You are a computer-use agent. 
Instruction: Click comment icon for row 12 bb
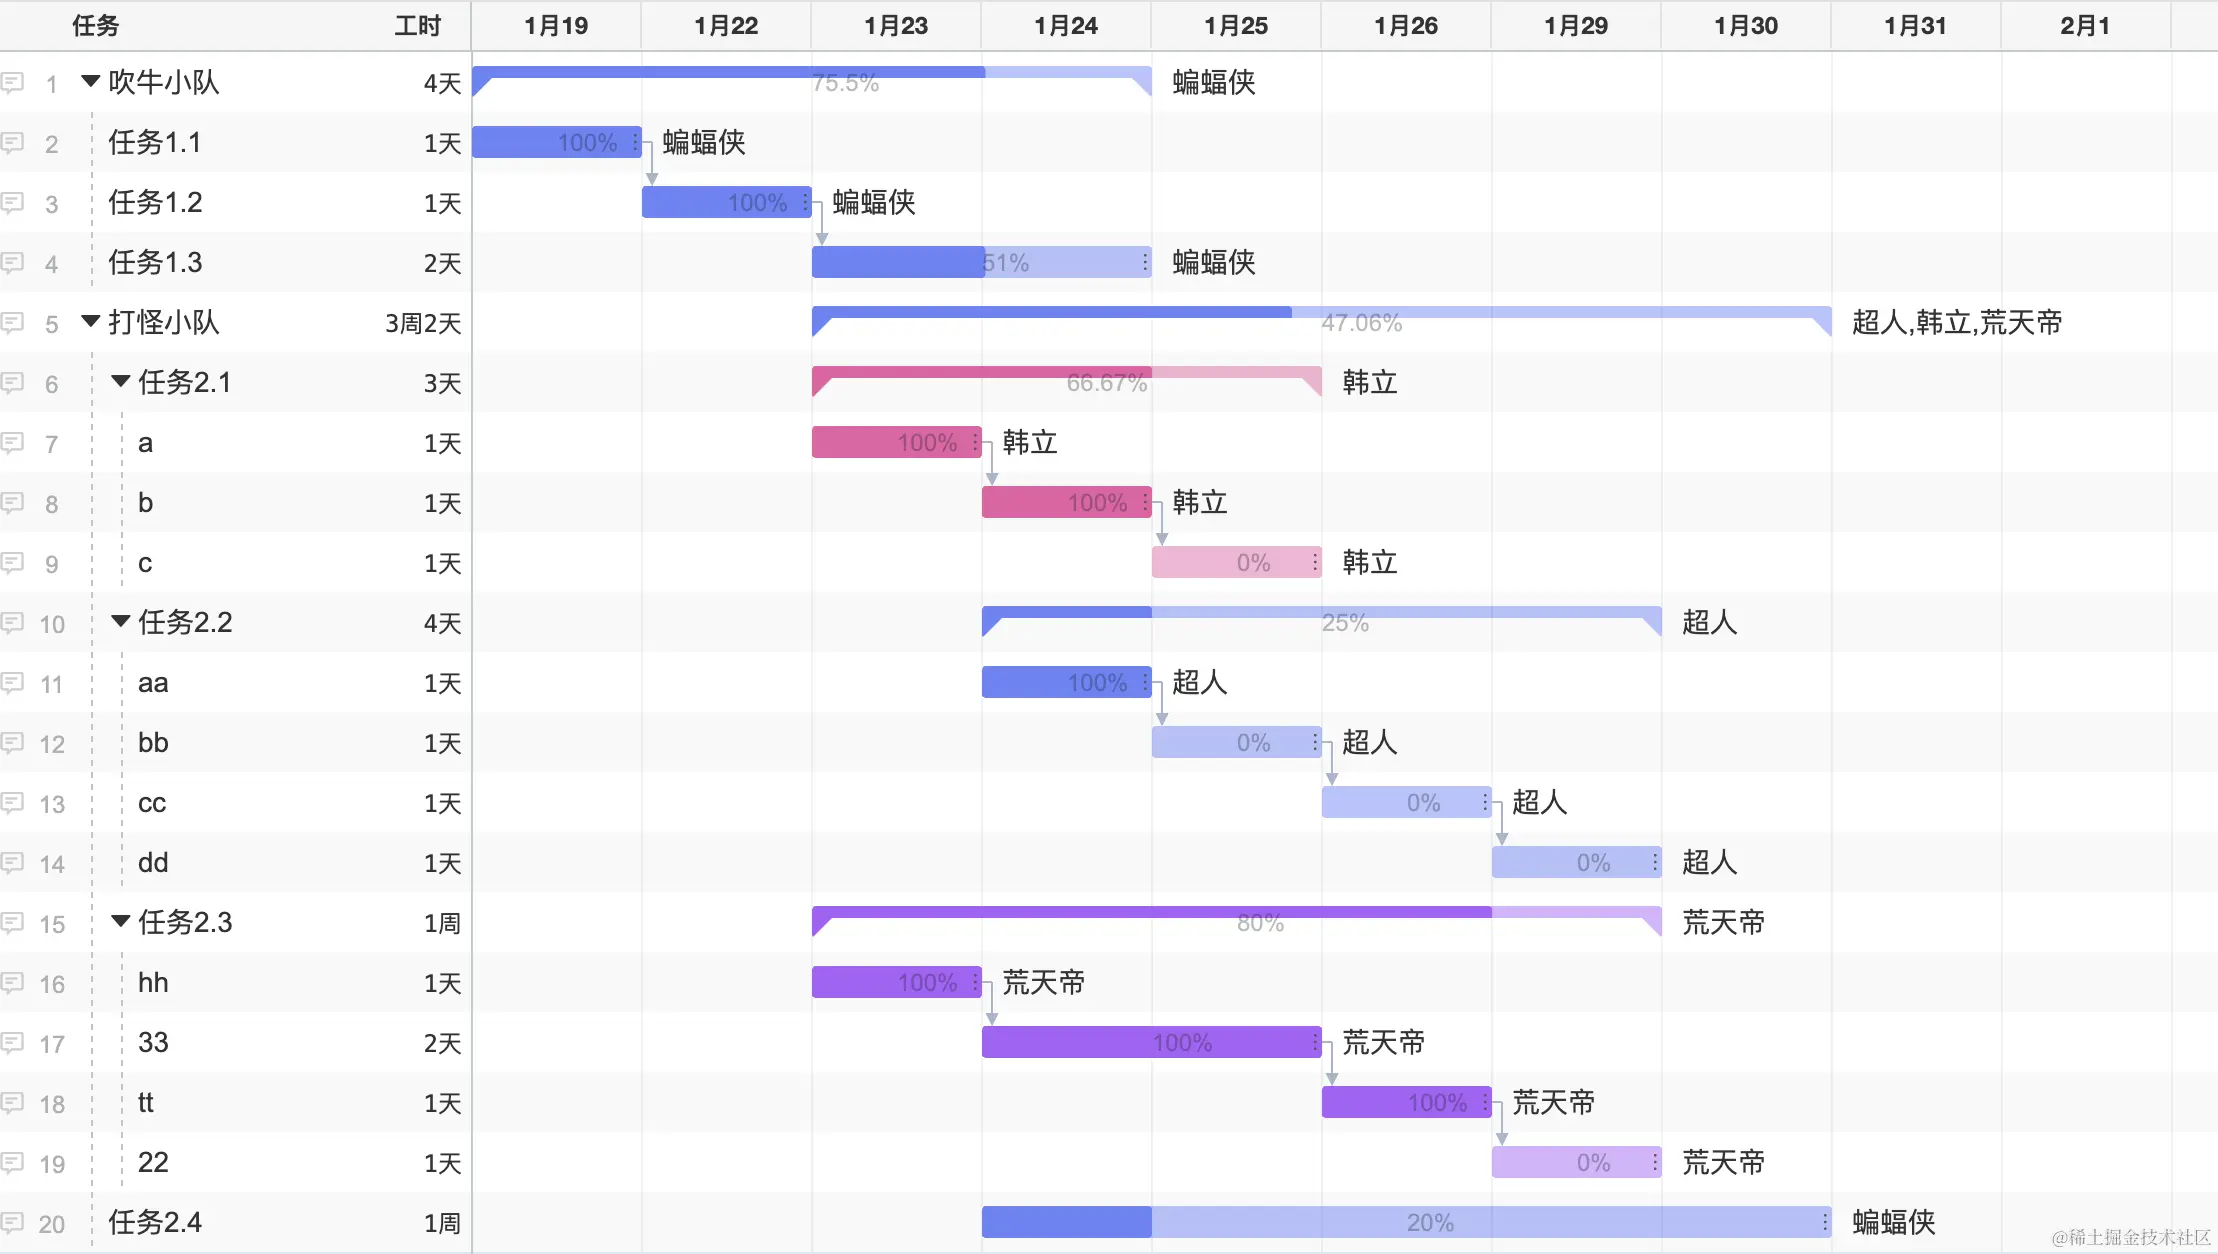click(13, 742)
